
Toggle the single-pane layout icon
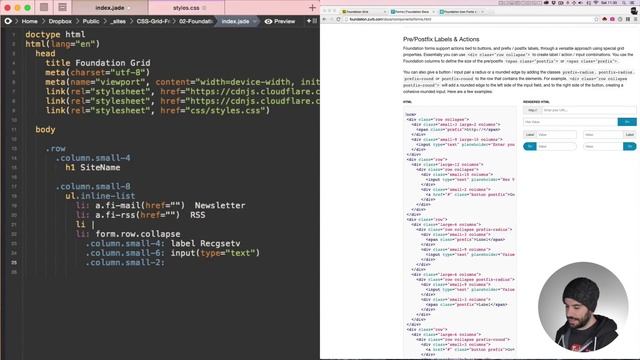click(44, 7)
